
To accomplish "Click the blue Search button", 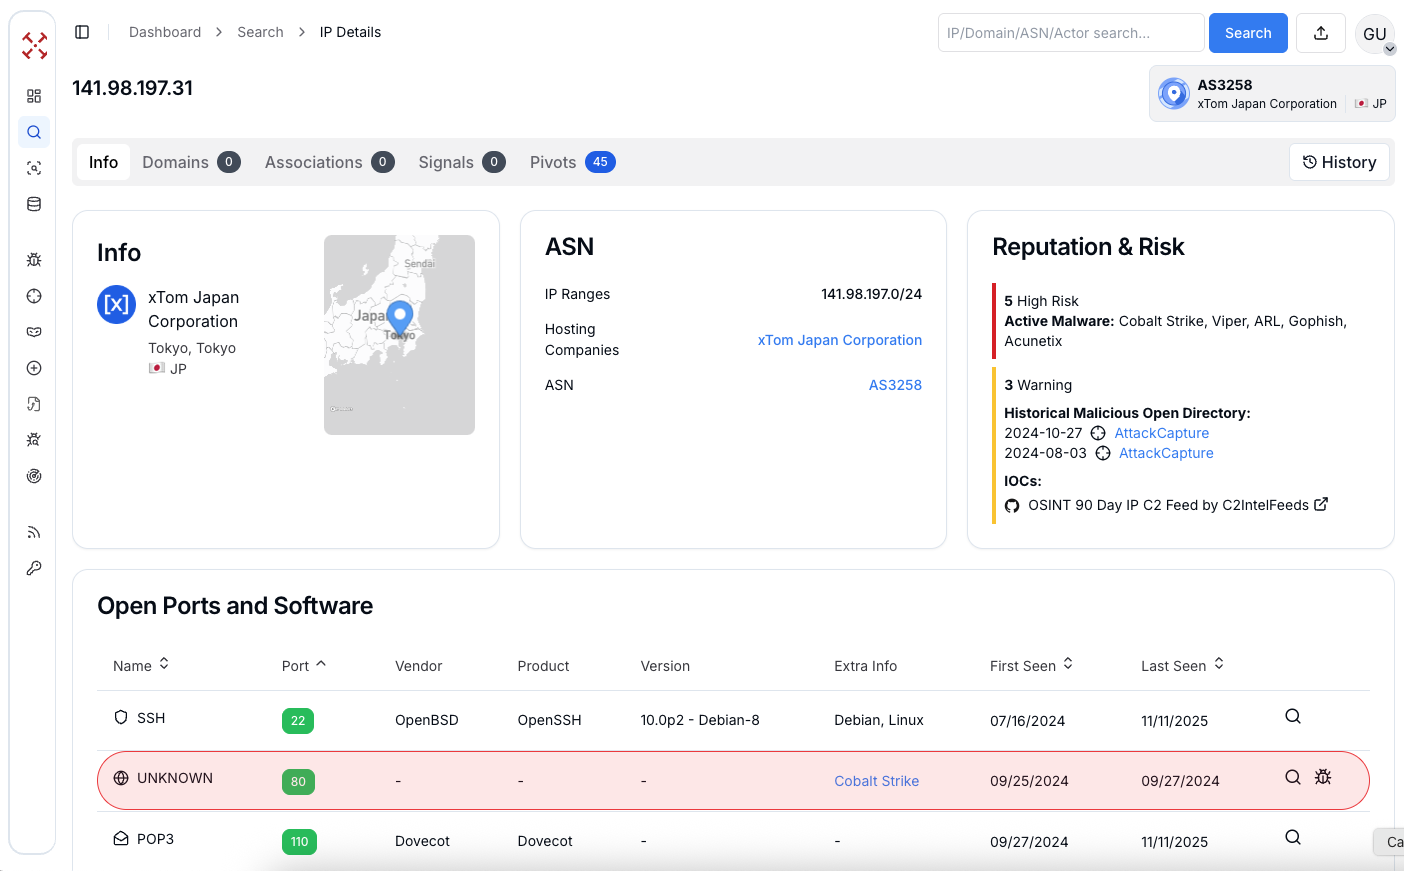I will (x=1247, y=33).
